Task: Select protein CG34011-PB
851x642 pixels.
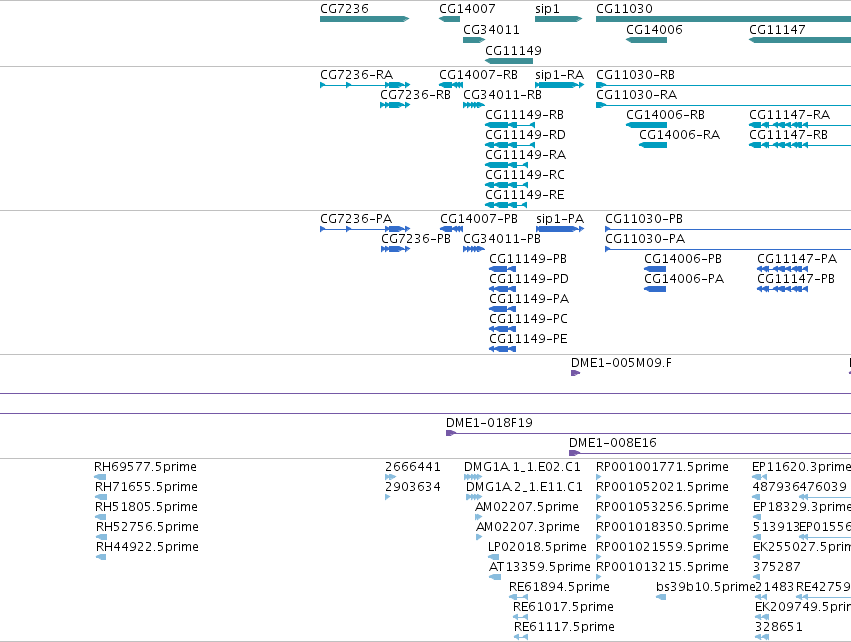Action: (474, 249)
